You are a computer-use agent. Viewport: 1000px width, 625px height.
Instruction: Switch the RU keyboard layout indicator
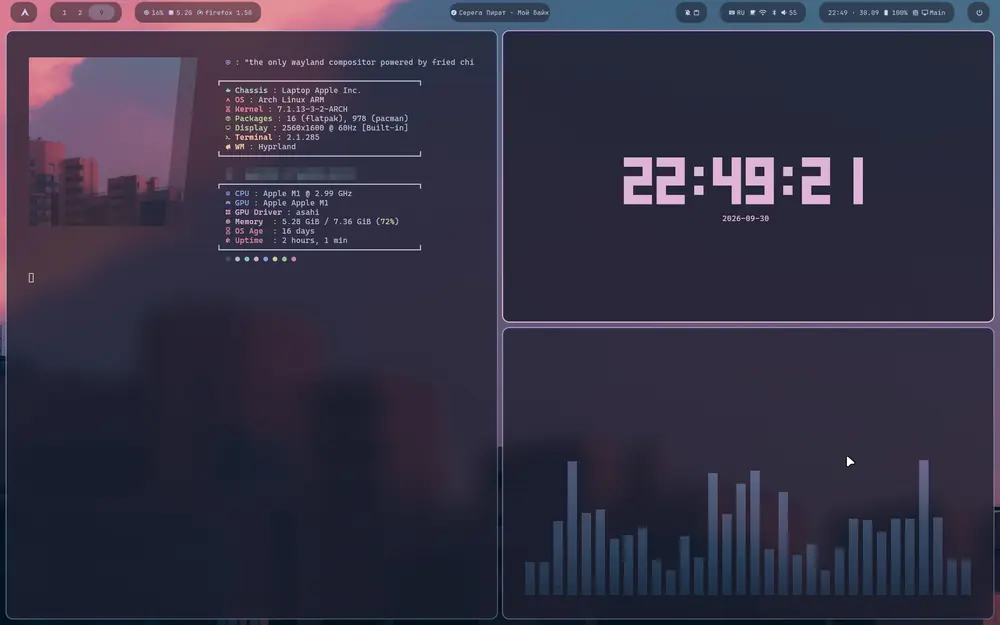coord(737,13)
